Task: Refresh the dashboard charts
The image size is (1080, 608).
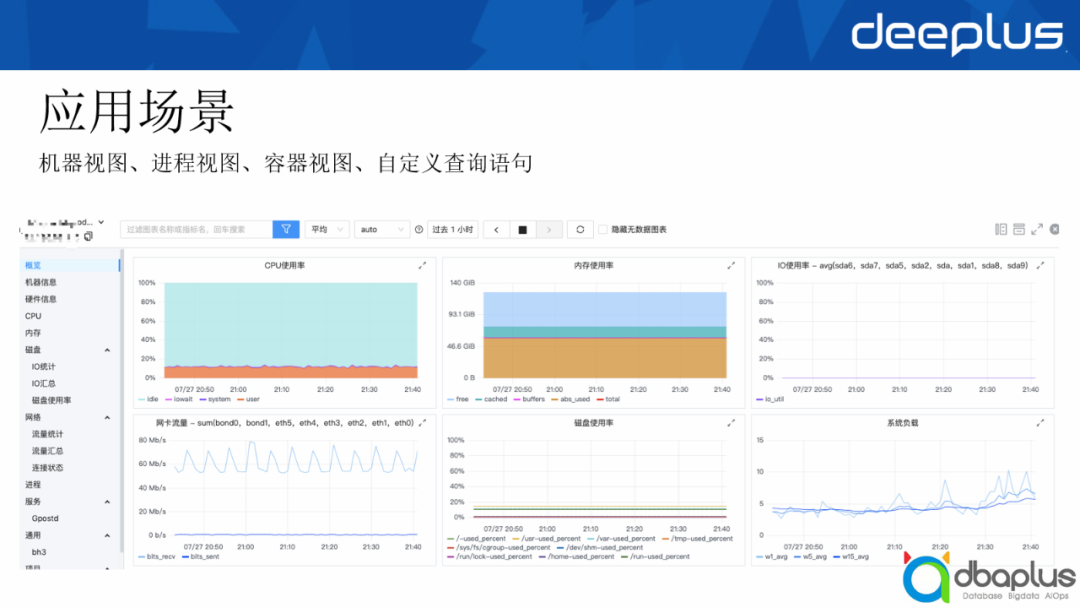Action: click(580, 229)
